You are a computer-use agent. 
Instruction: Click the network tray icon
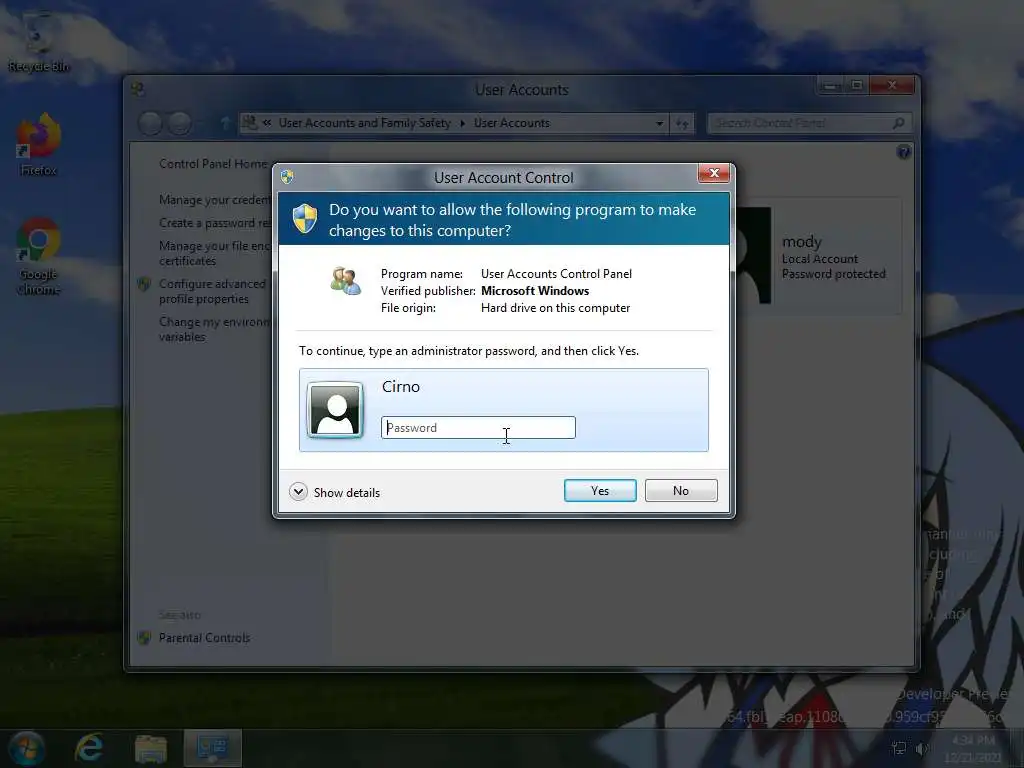(899, 748)
